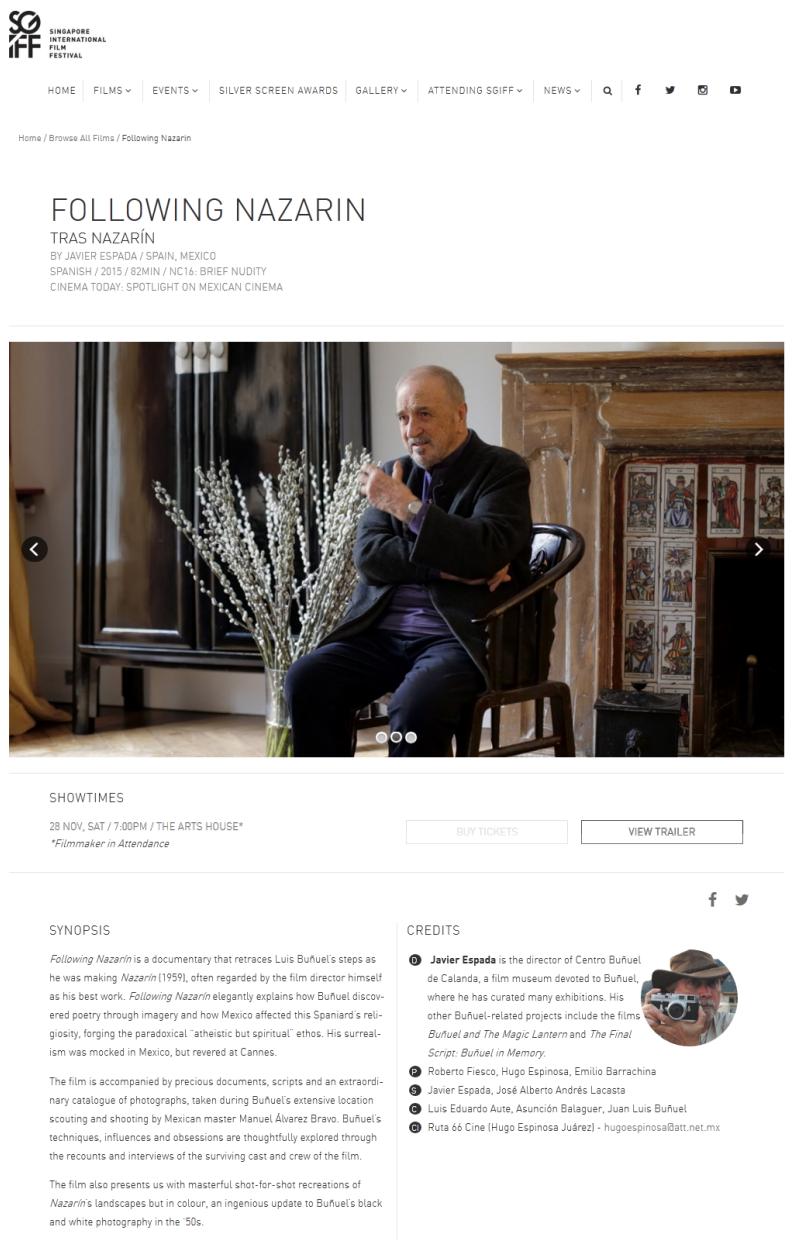Open Twitter icon in top navigation
This screenshot has height=1250, width=792.
tap(670, 90)
